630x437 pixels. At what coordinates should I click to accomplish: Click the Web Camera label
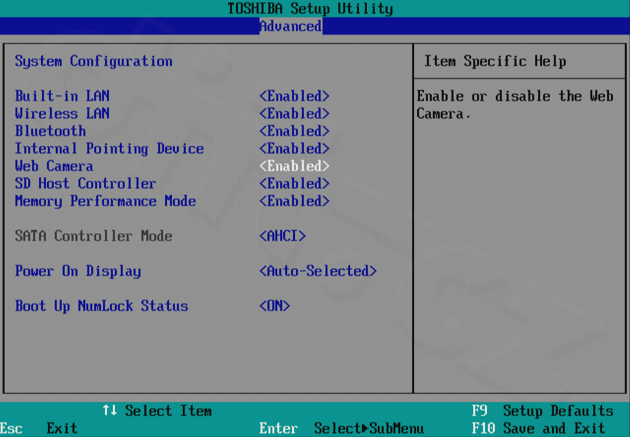tap(54, 166)
